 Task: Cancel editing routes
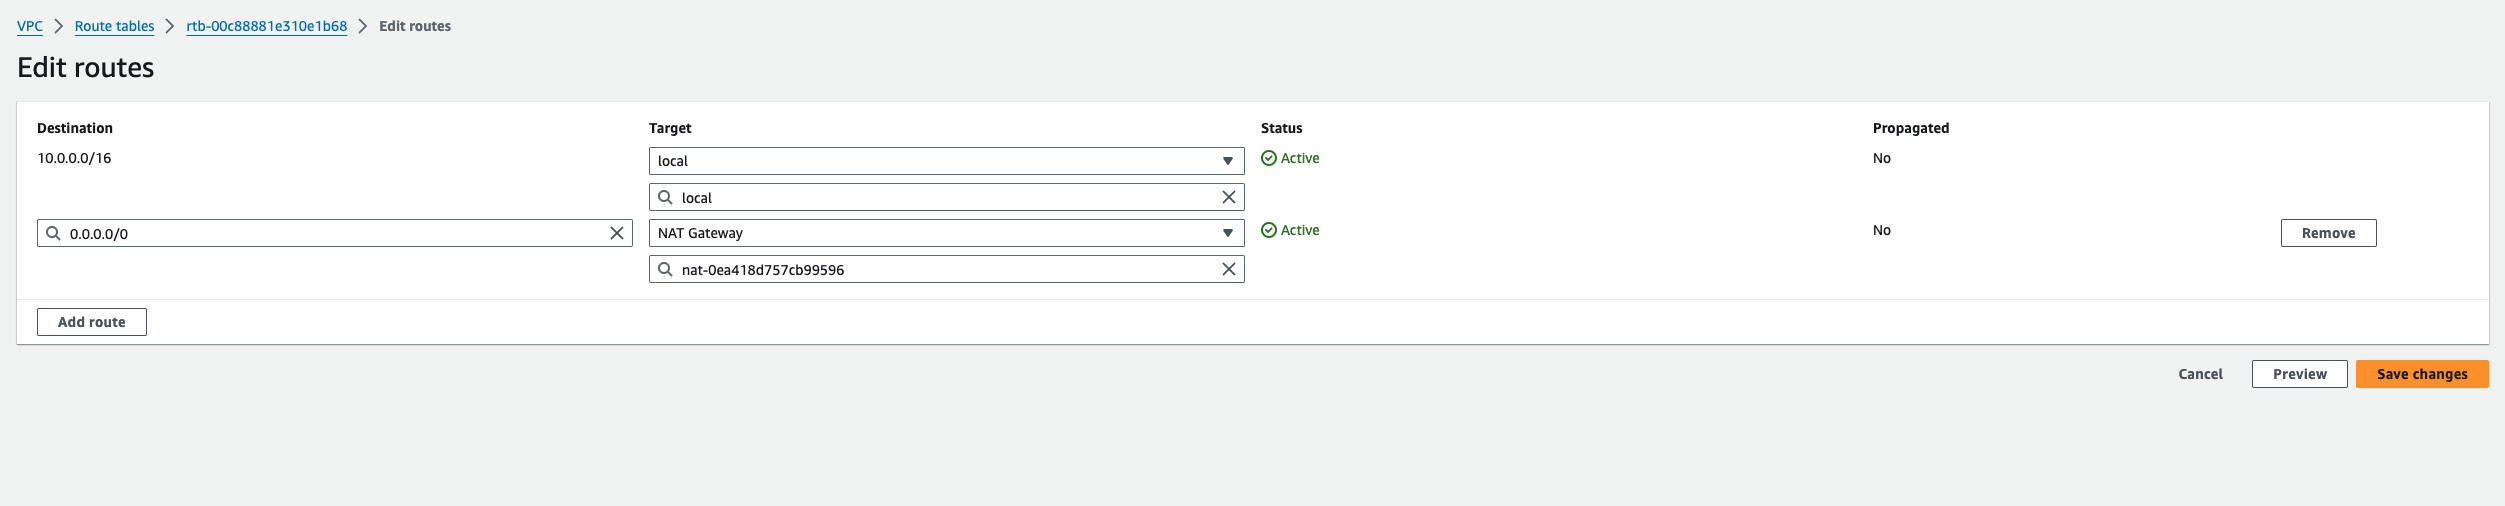2200,374
